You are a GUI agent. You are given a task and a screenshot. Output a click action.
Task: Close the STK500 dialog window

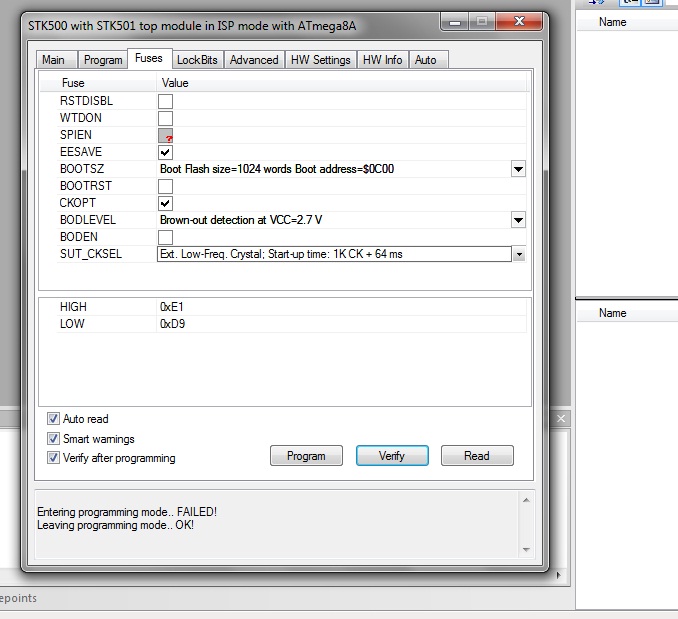point(519,21)
